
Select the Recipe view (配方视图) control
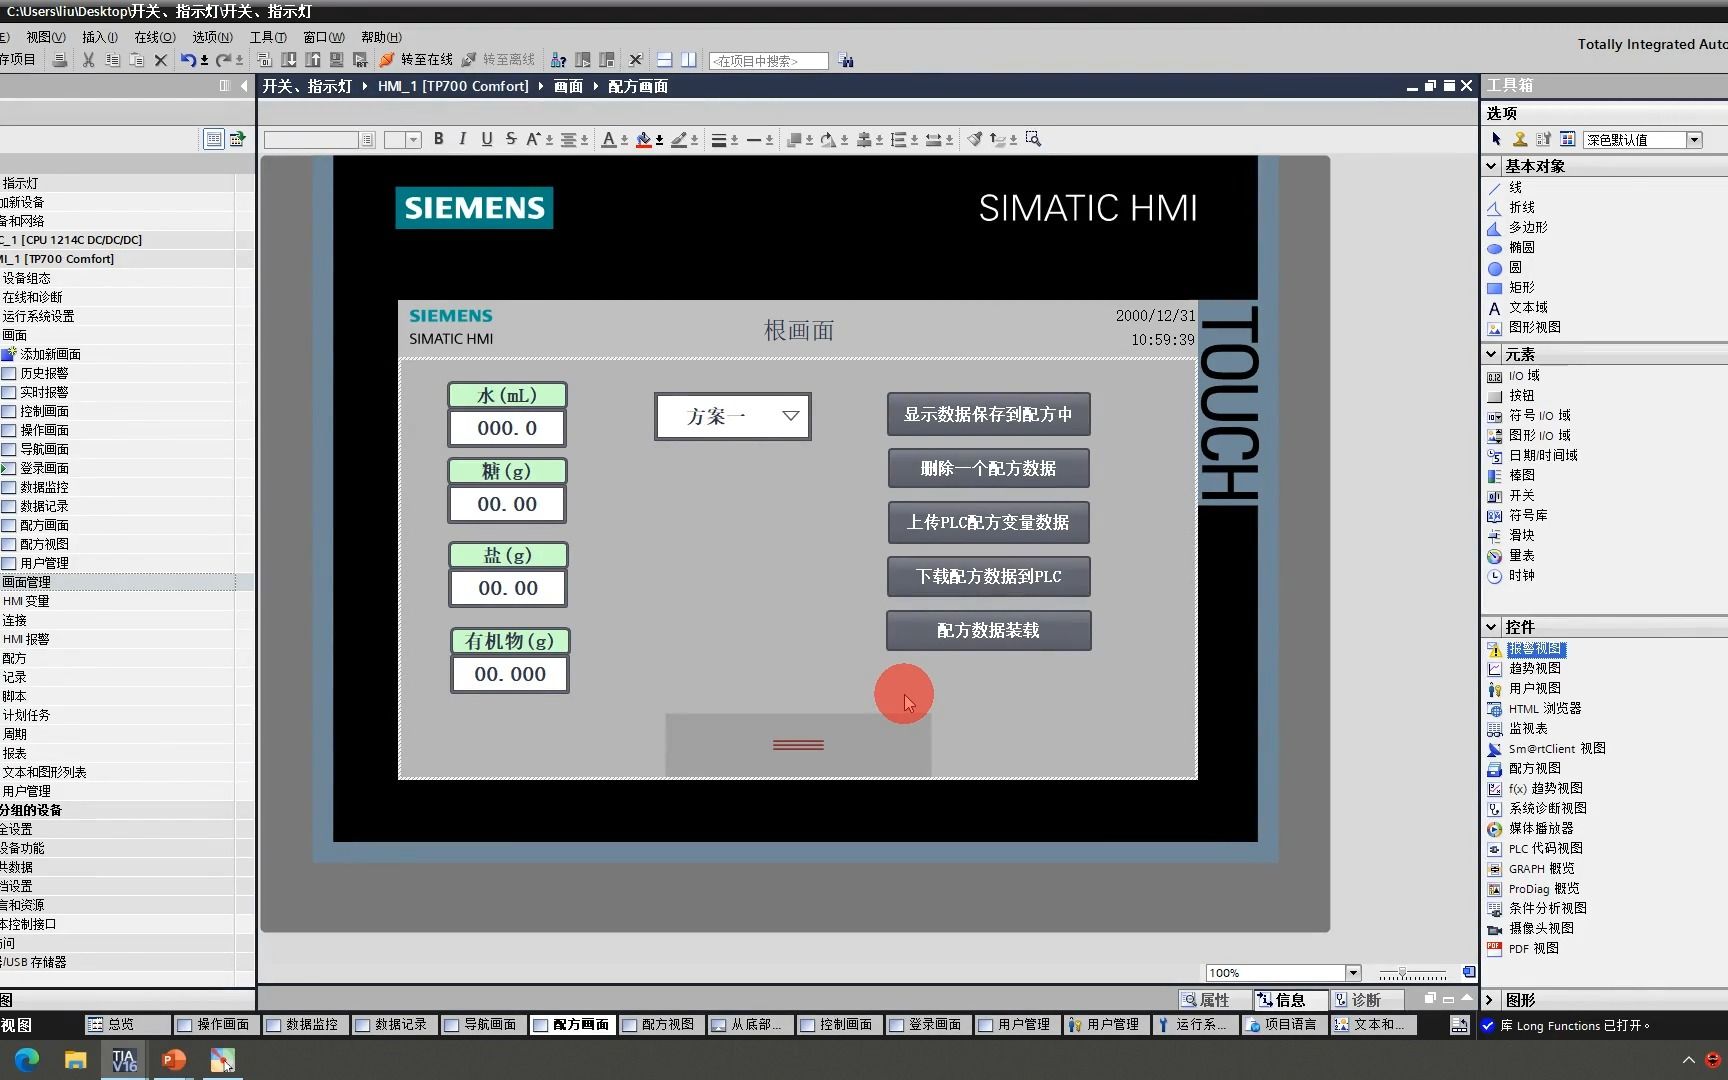[1524, 769]
